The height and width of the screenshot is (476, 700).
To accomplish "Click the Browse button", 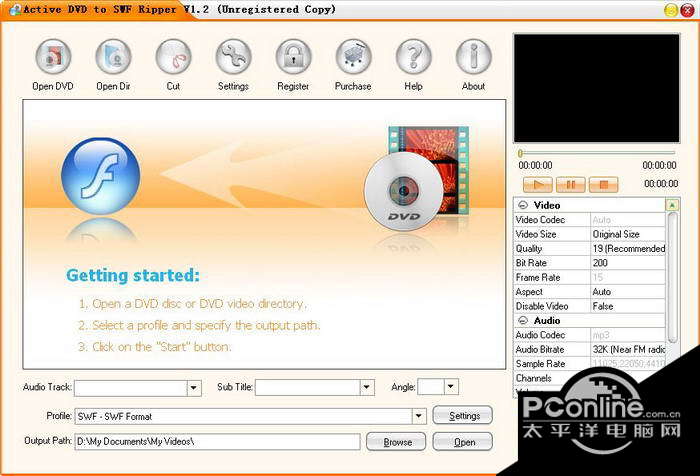I will [396, 442].
